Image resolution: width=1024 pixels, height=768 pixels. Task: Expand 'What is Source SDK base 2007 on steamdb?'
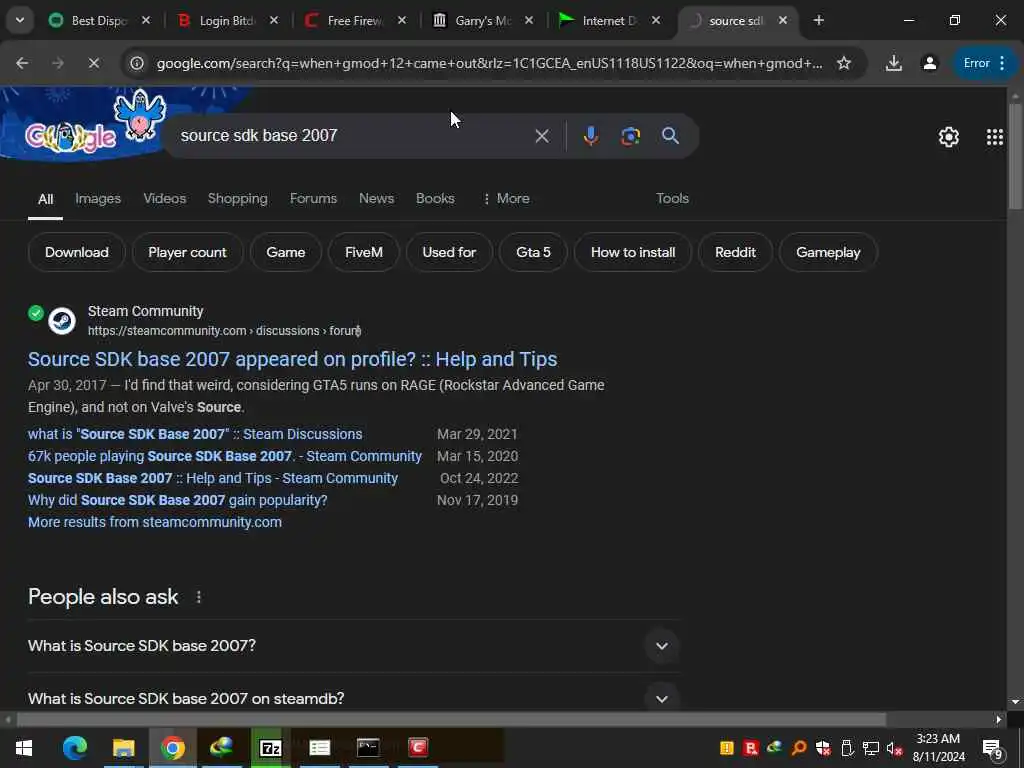(354, 699)
